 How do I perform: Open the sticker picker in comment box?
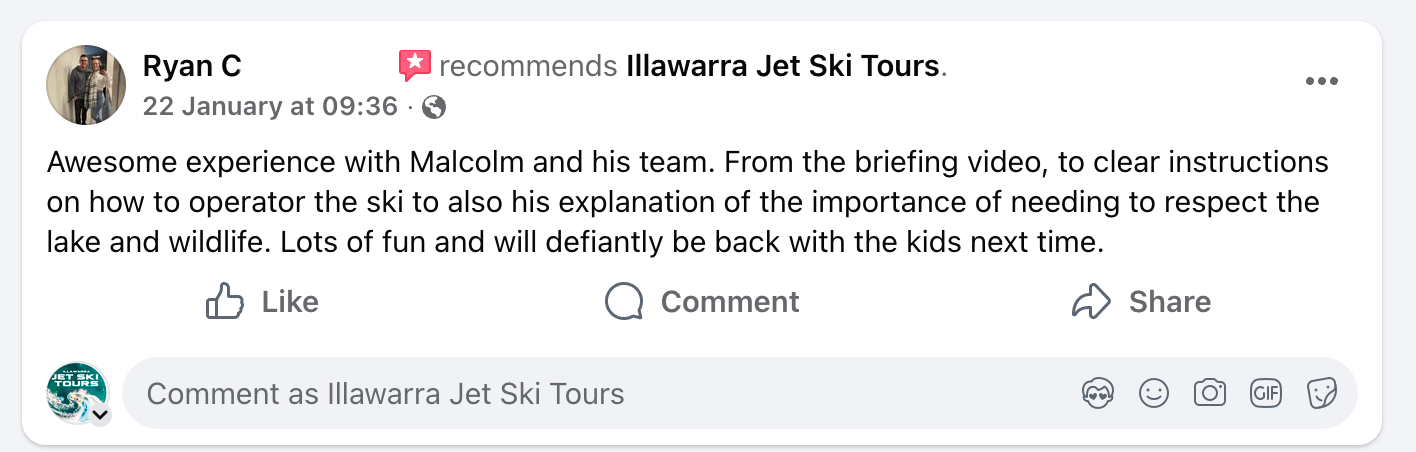click(x=1322, y=394)
